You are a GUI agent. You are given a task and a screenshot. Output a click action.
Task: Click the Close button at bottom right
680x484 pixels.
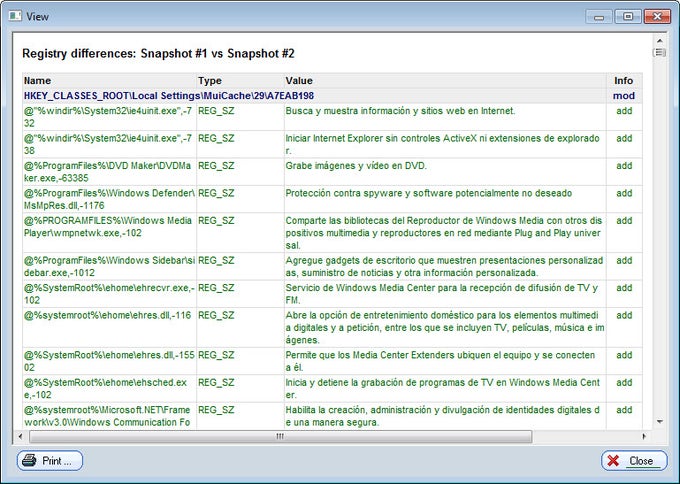[634, 460]
